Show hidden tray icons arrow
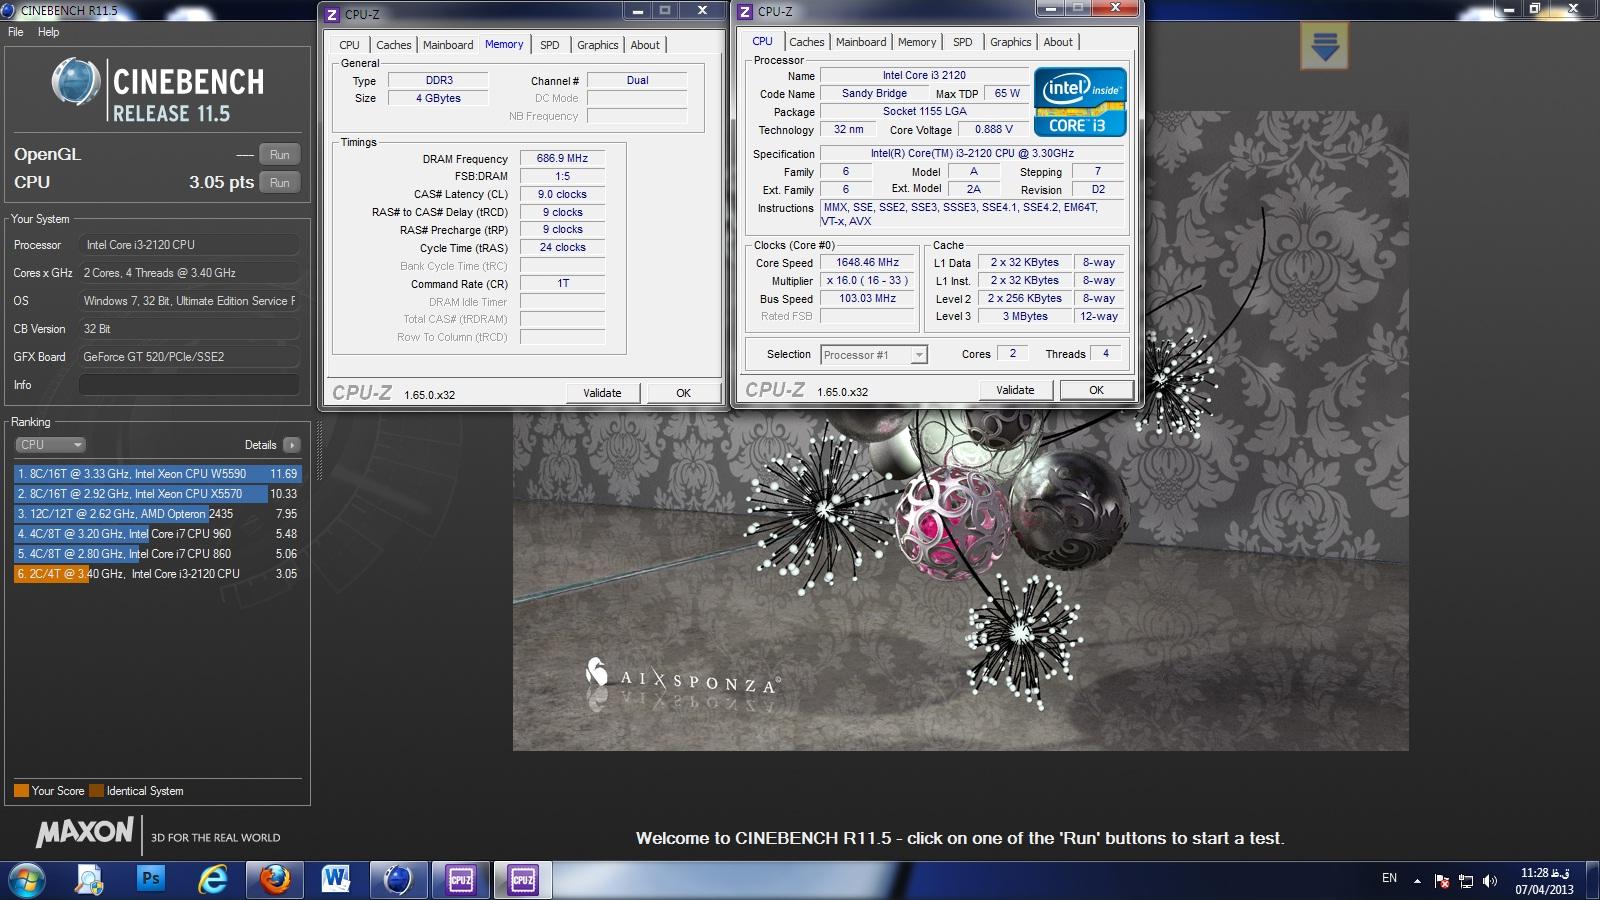 click(1417, 881)
